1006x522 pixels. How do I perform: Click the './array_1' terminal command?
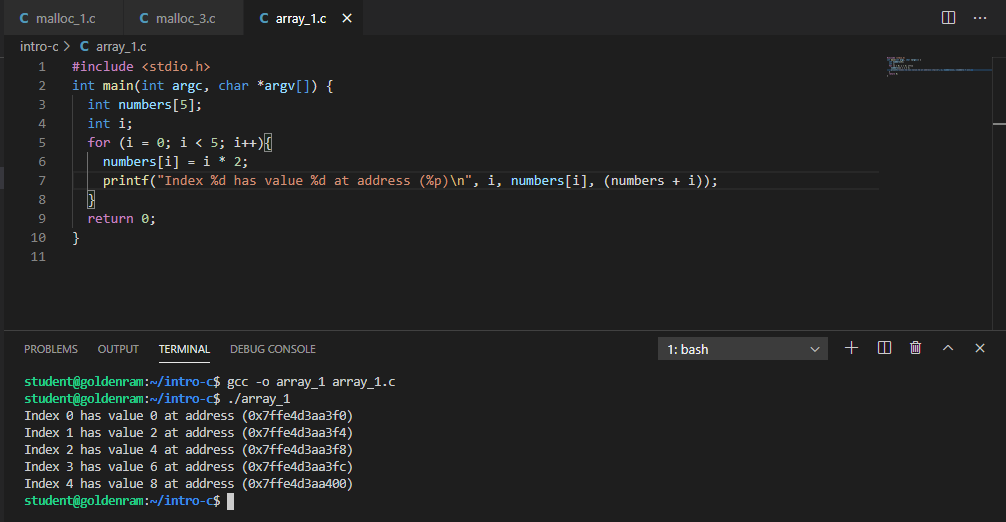click(x=259, y=399)
